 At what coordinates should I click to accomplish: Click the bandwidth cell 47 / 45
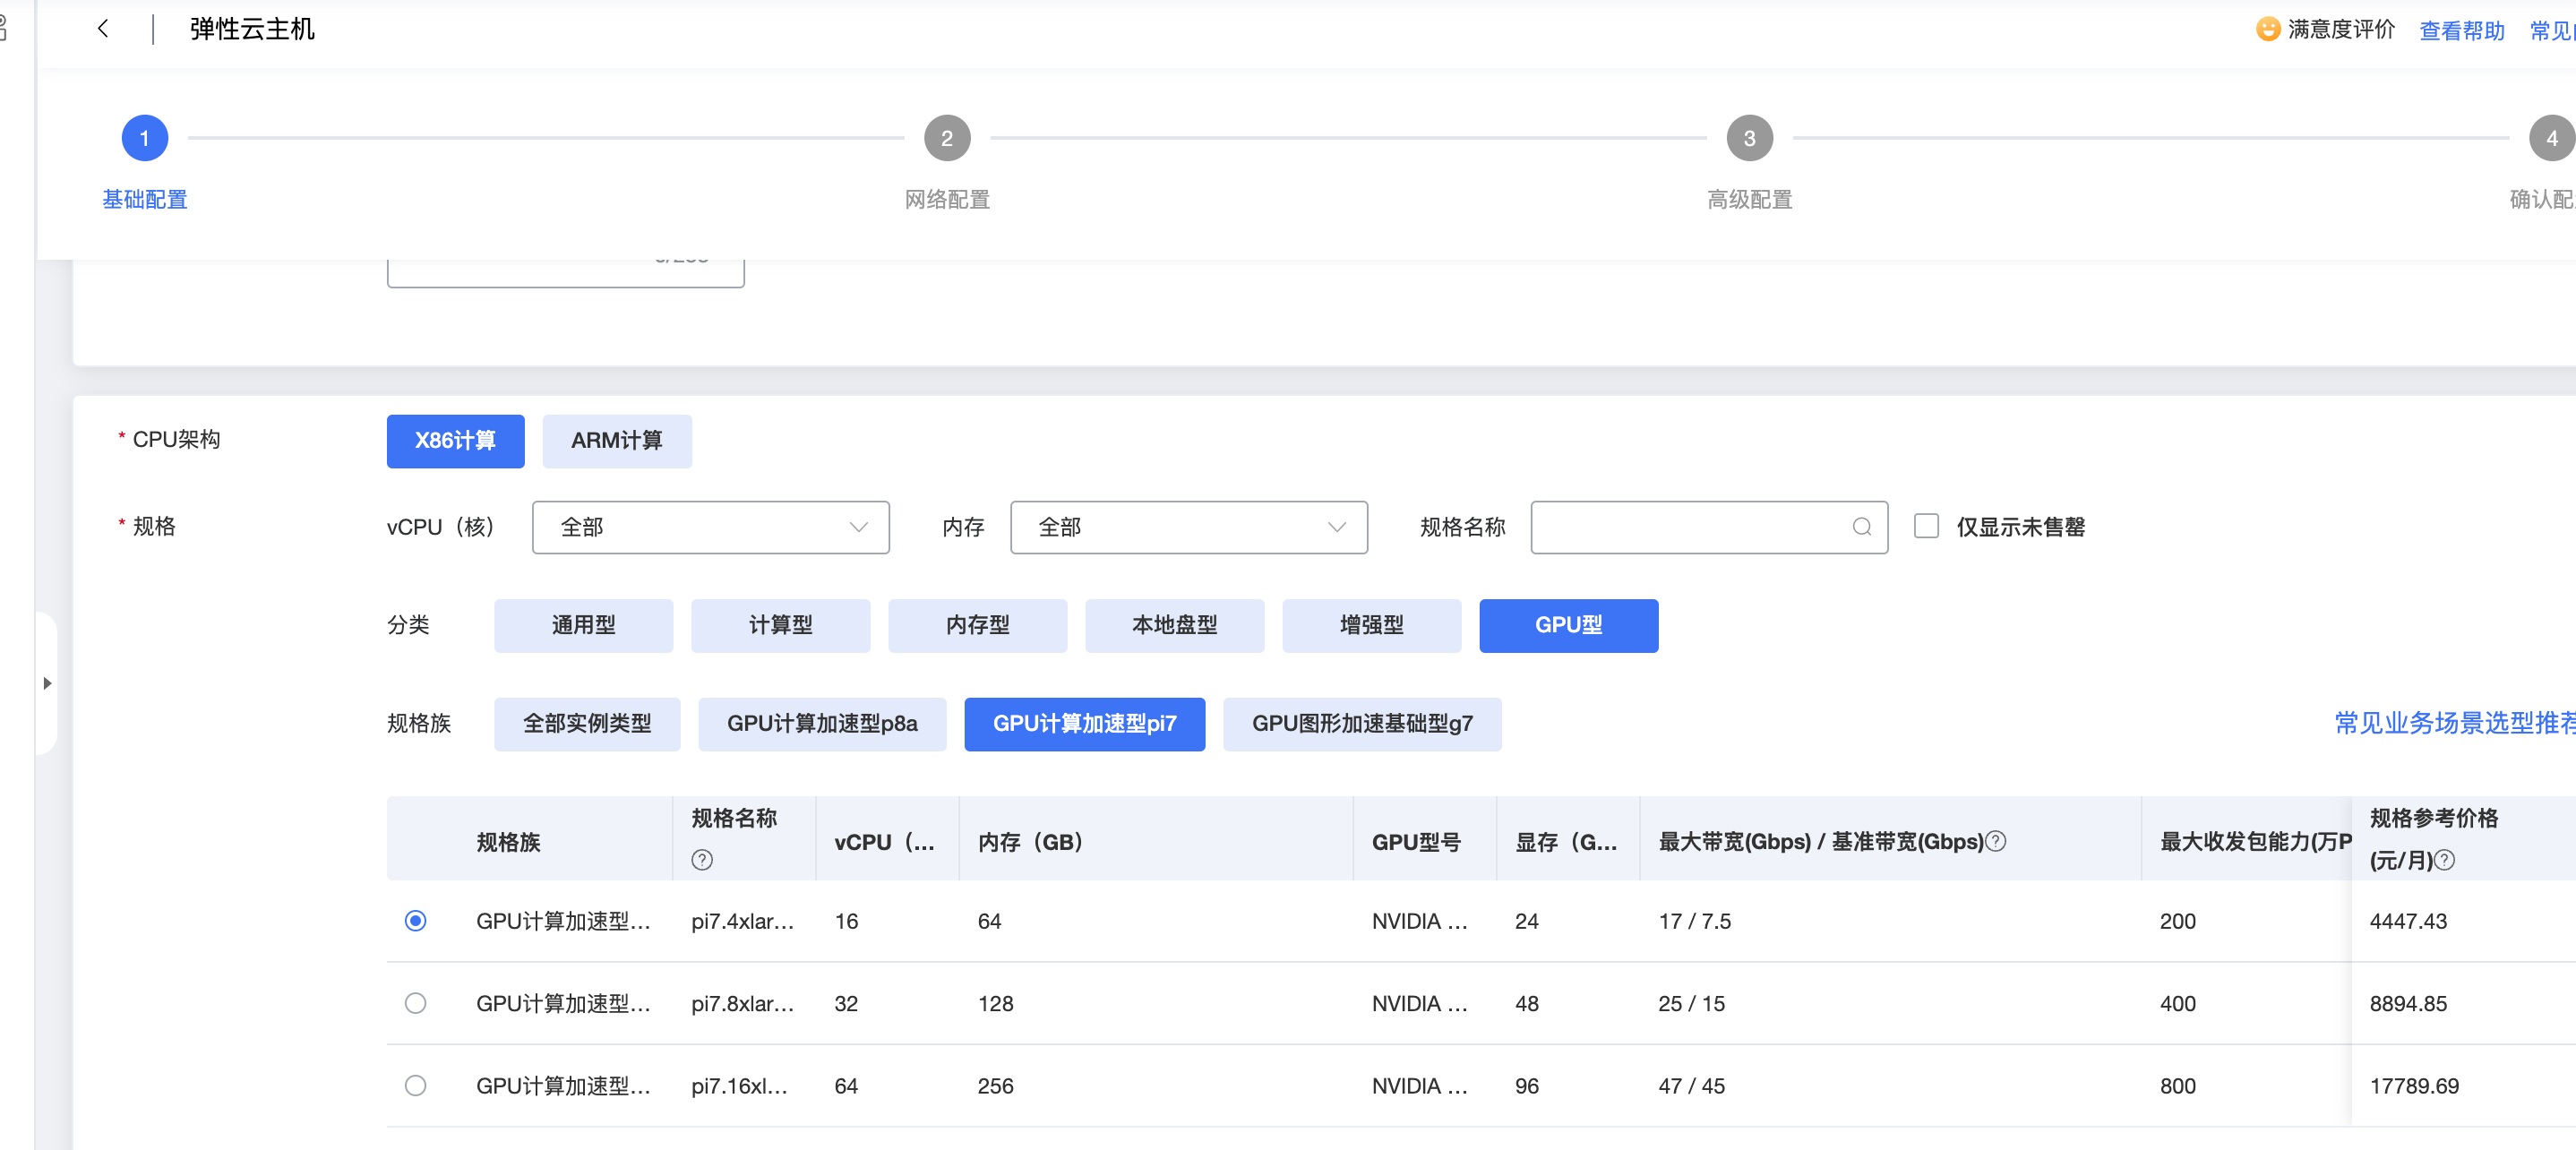pos(1691,1085)
